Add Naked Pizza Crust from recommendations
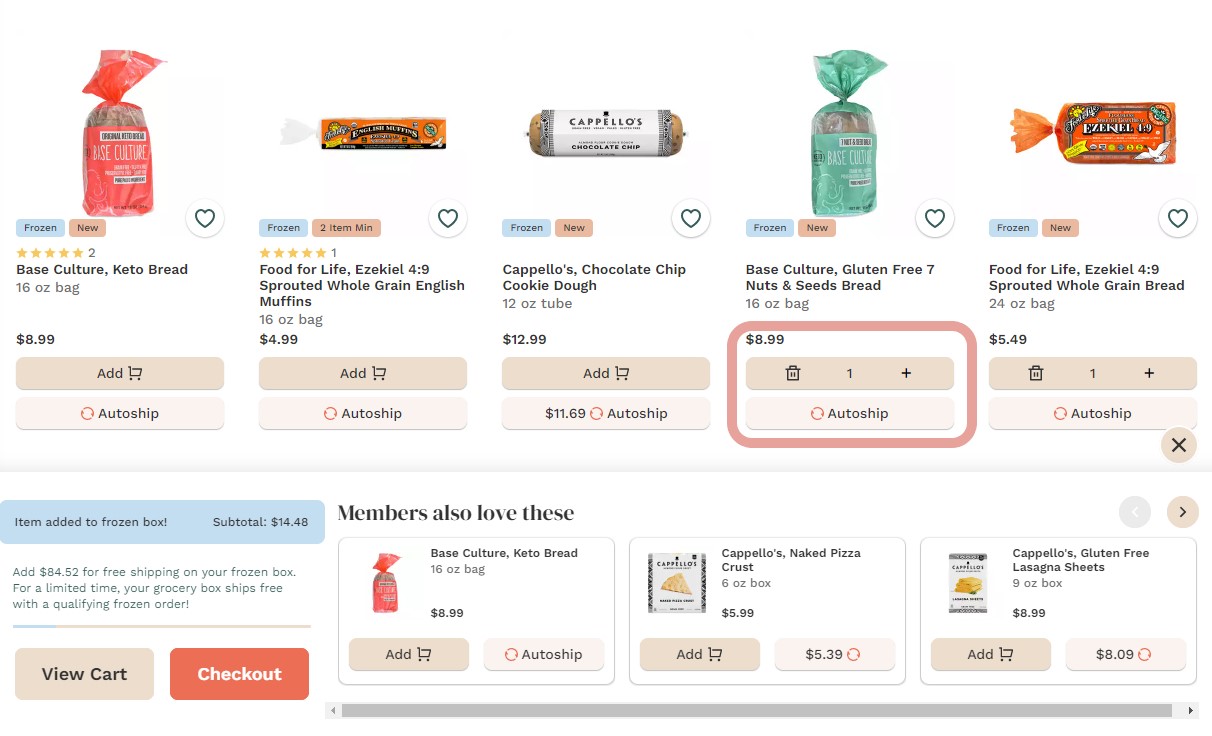 (x=699, y=654)
